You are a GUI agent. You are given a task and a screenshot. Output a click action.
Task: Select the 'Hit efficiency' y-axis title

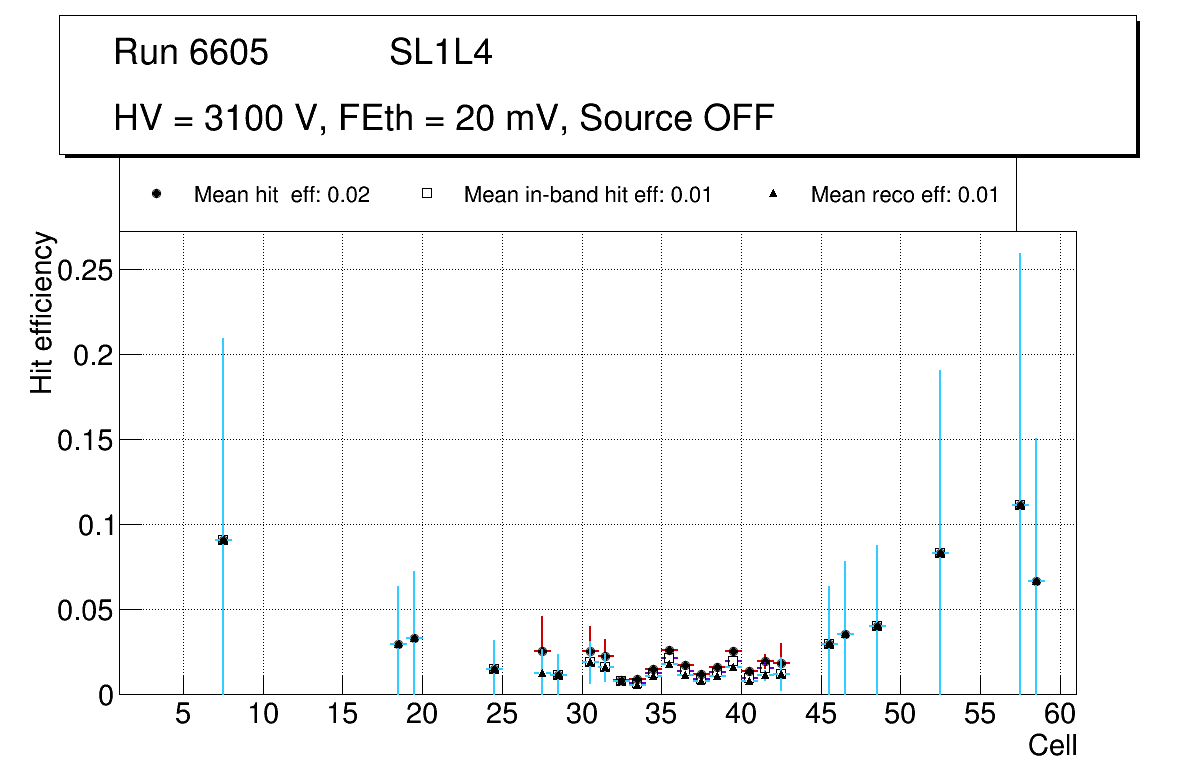click(x=42, y=313)
